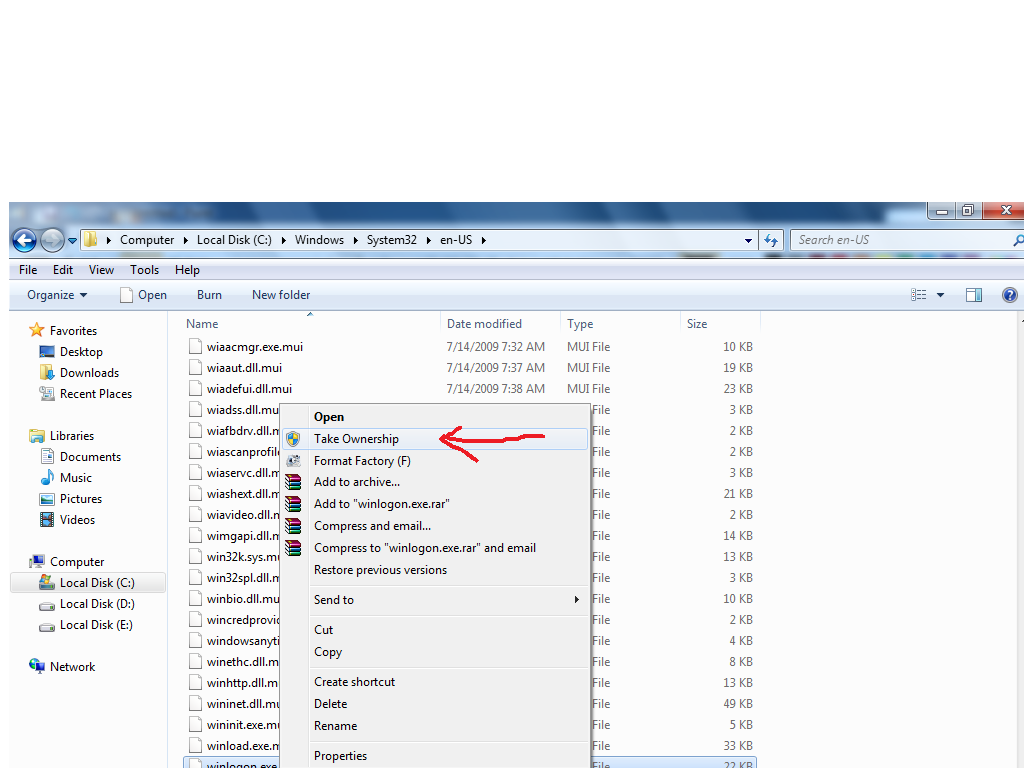Choose Compress to "winlogon.exe.rar" and email
Screen dimensions: 1024x768
click(x=434, y=548)
